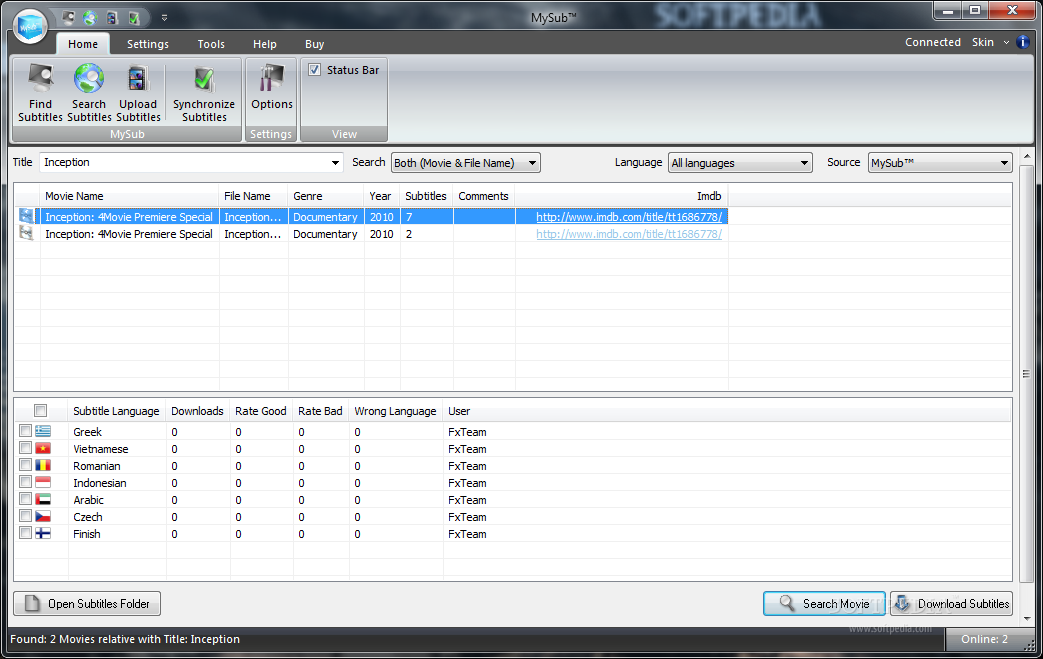Screen dimensions: 1043x659
Task: Sort by Subtitle Language column header
Action: click(116, 411)
